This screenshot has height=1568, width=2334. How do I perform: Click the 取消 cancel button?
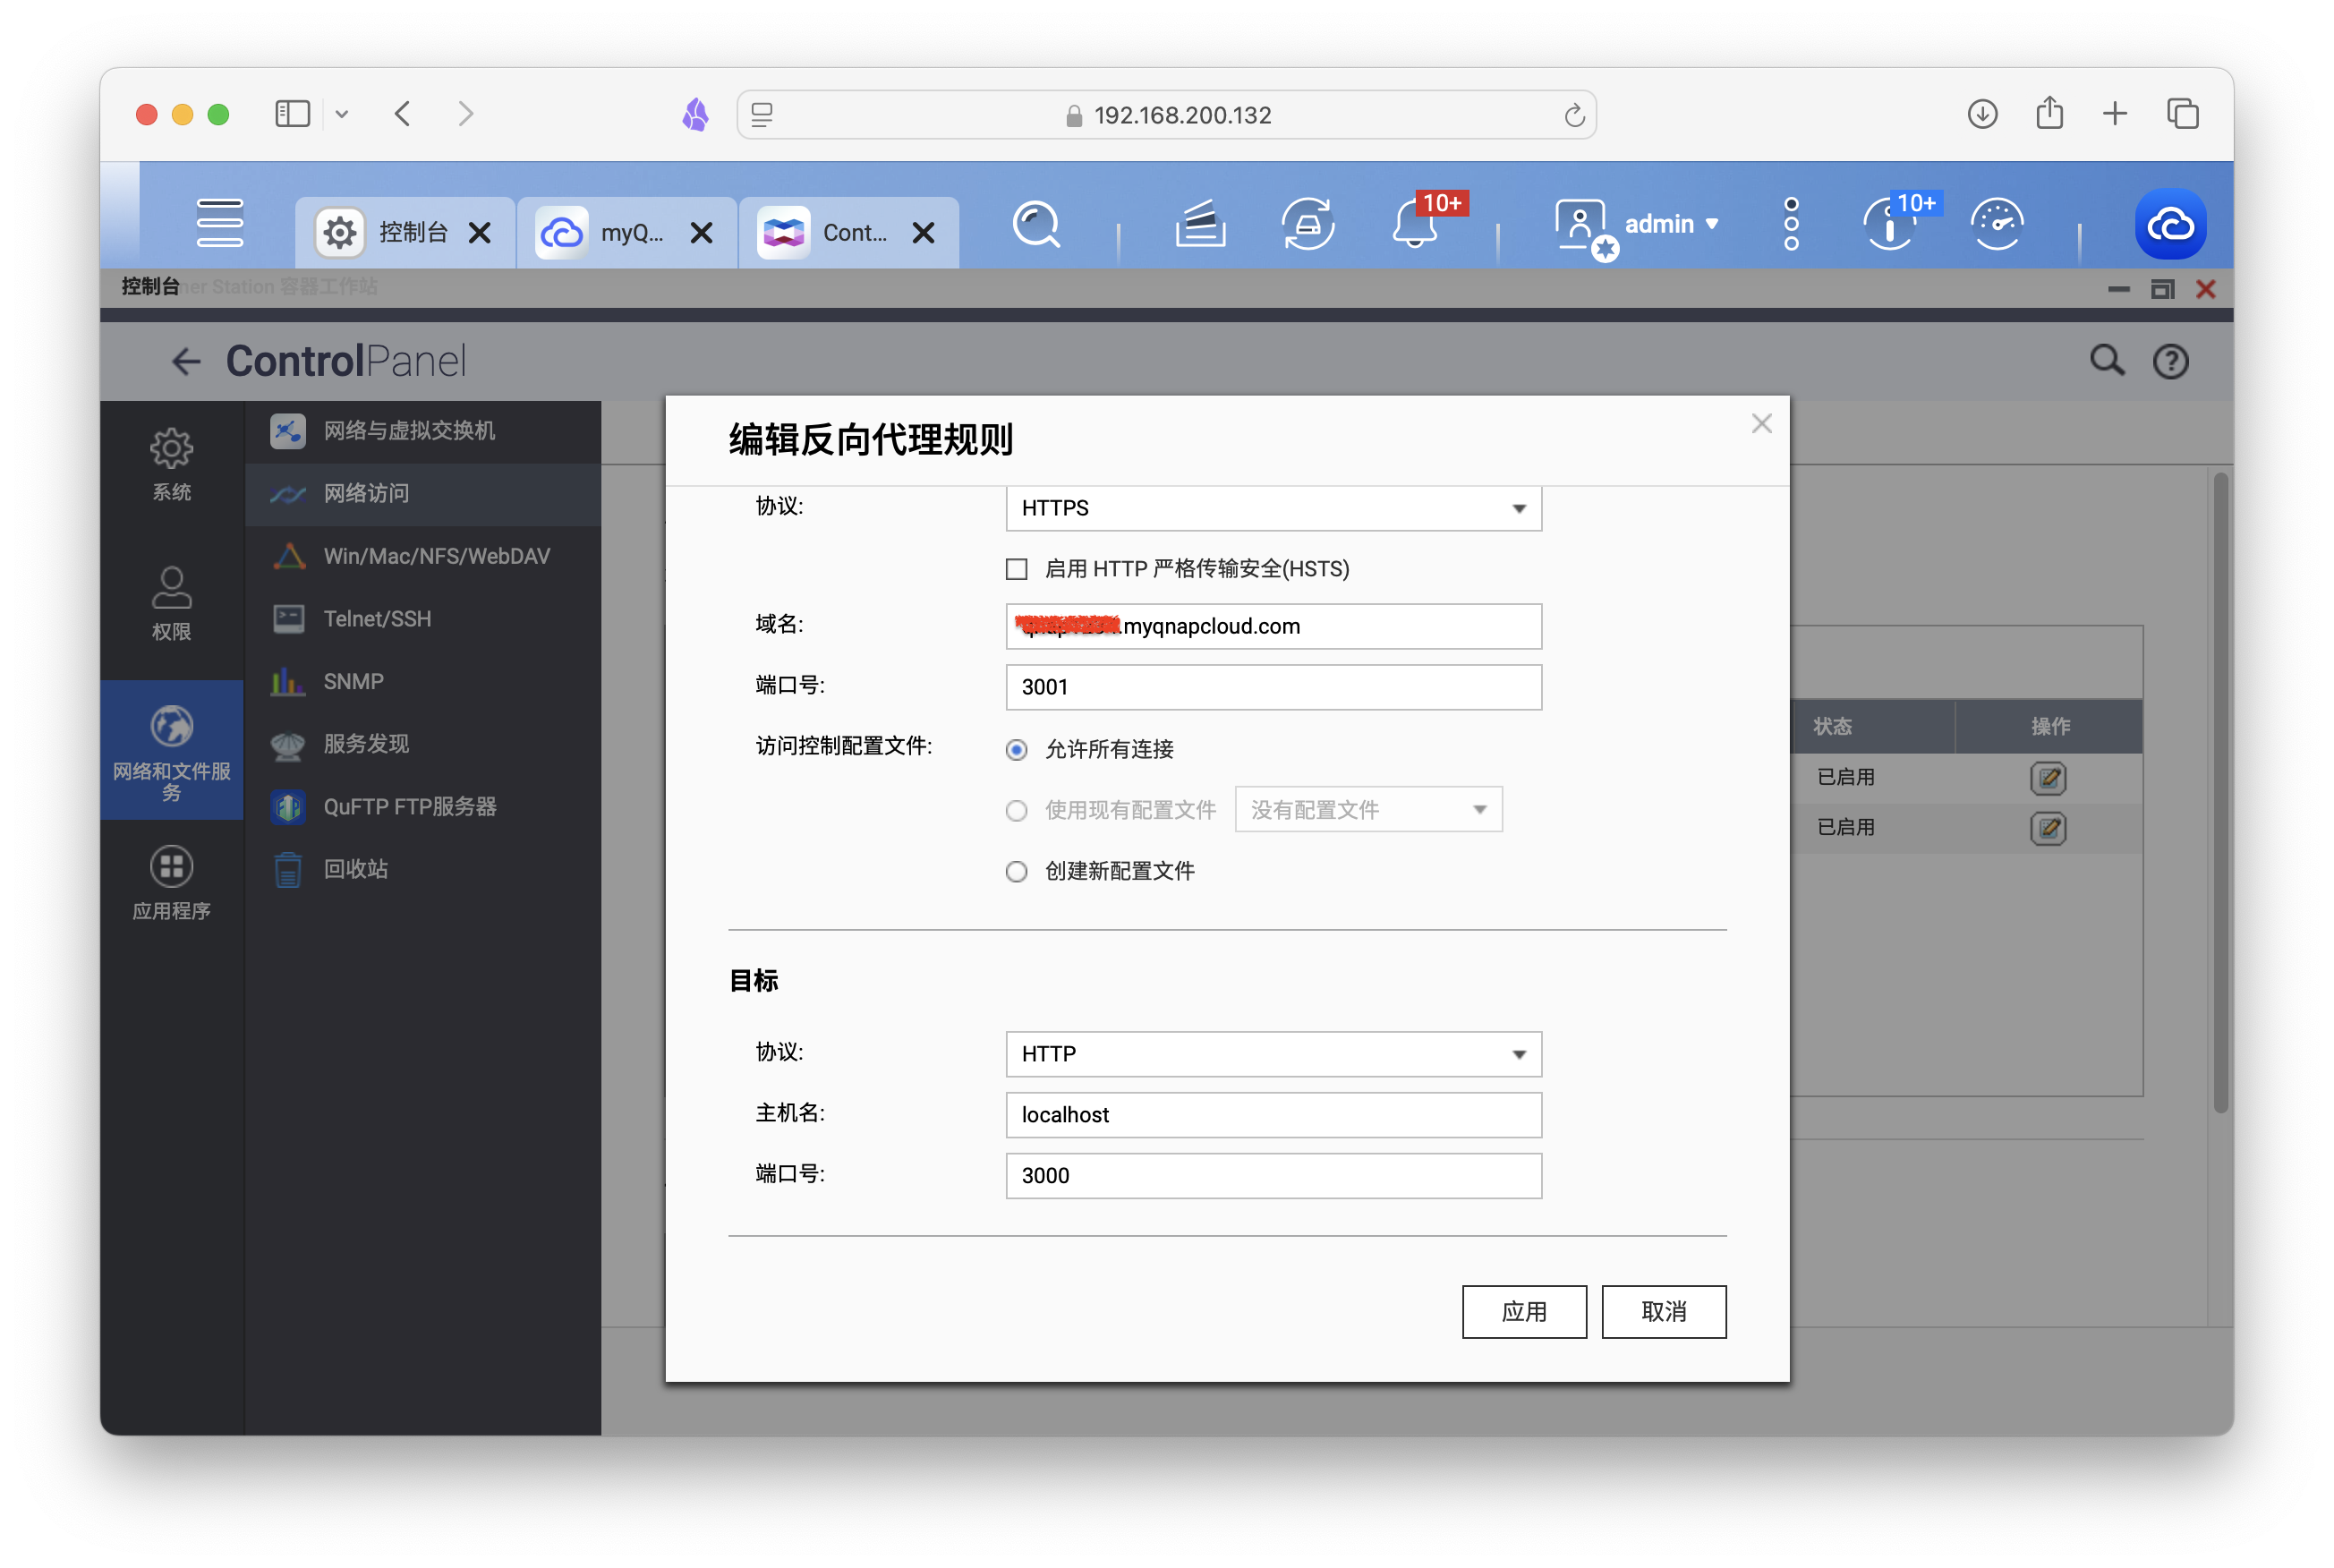(1664, 1312)
